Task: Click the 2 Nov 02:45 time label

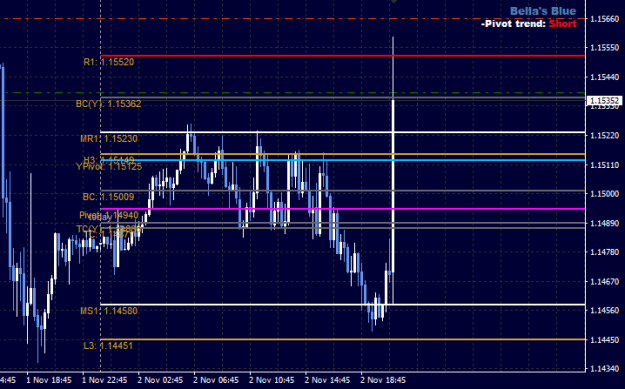Action: (x=161, y=380)
